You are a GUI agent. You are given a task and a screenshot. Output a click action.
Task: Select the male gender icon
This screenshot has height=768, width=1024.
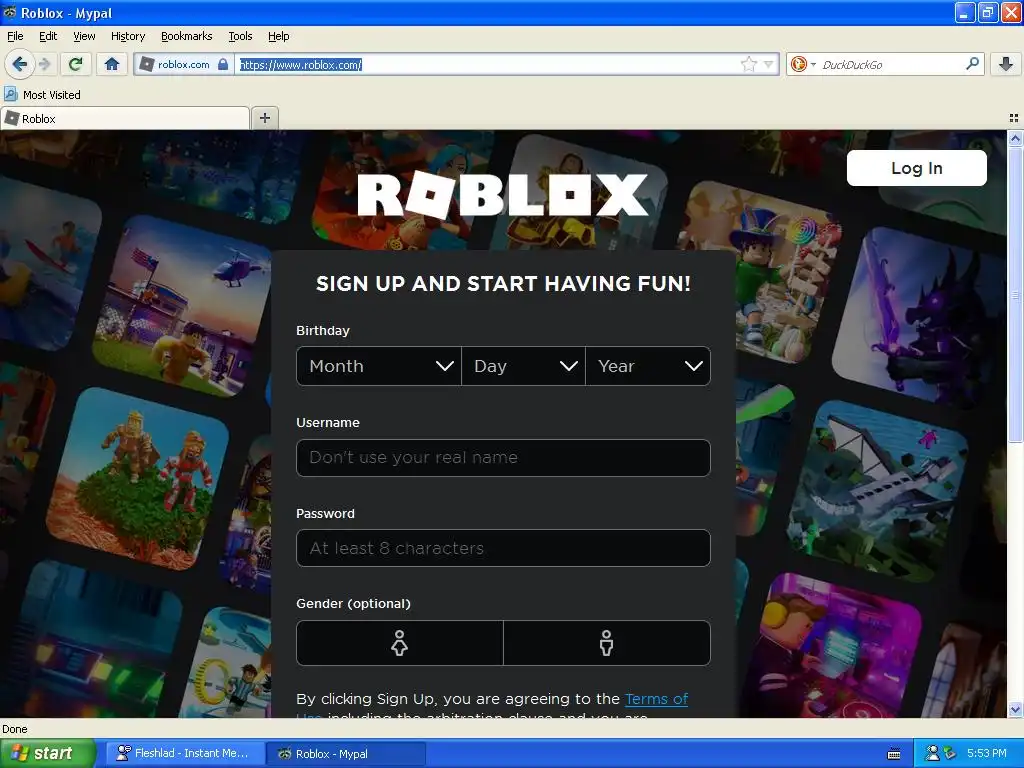(607, 643)
